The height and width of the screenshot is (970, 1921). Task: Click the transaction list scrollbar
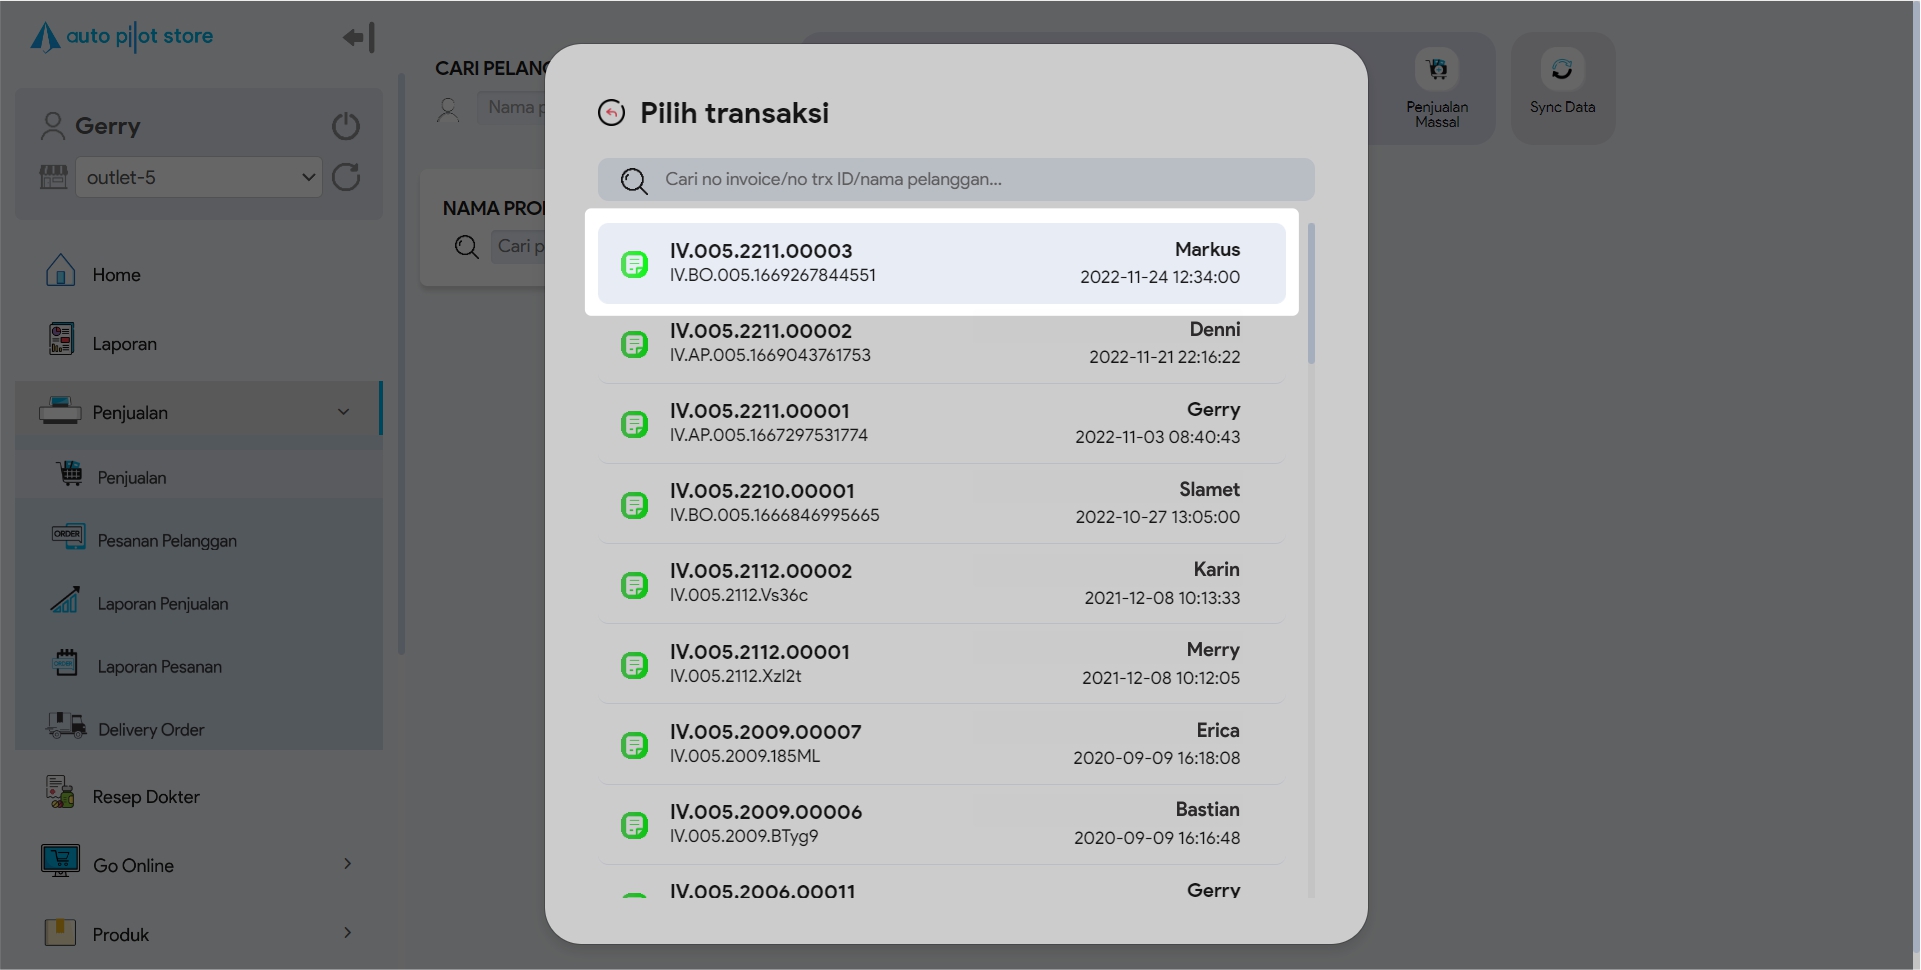[x=1311, y=294]
